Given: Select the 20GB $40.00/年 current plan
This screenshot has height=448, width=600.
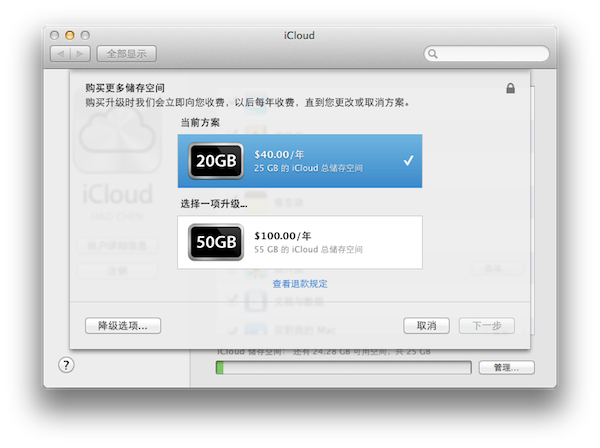Looking at the screenshot, I should [300, 161].
